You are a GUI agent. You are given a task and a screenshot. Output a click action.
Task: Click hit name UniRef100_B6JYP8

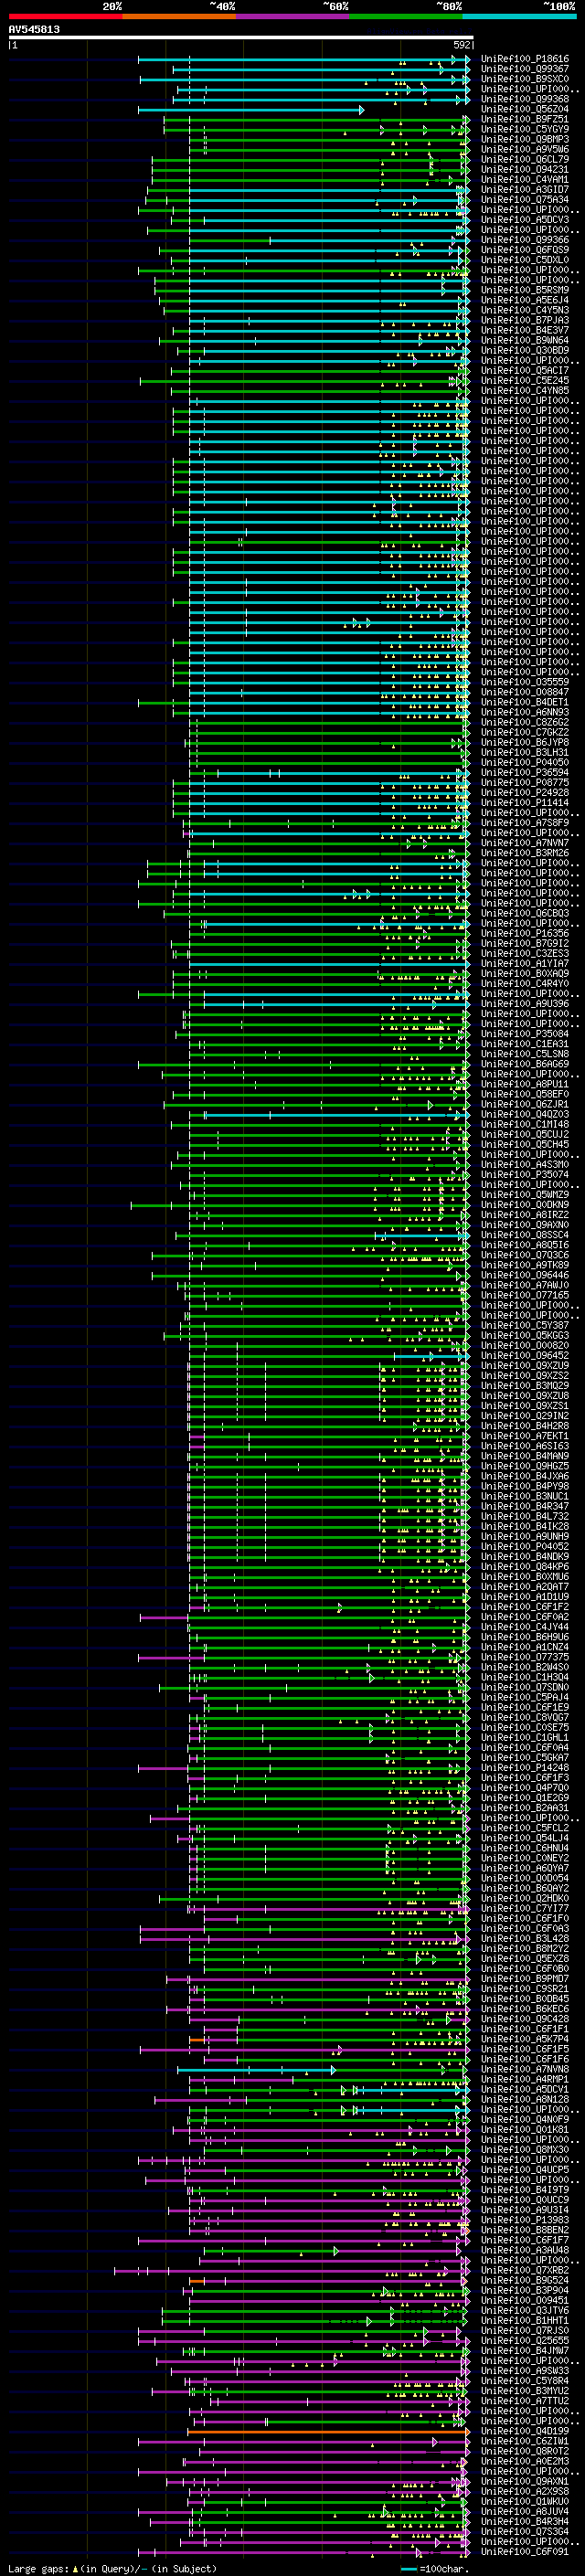[x=524, y=742]
